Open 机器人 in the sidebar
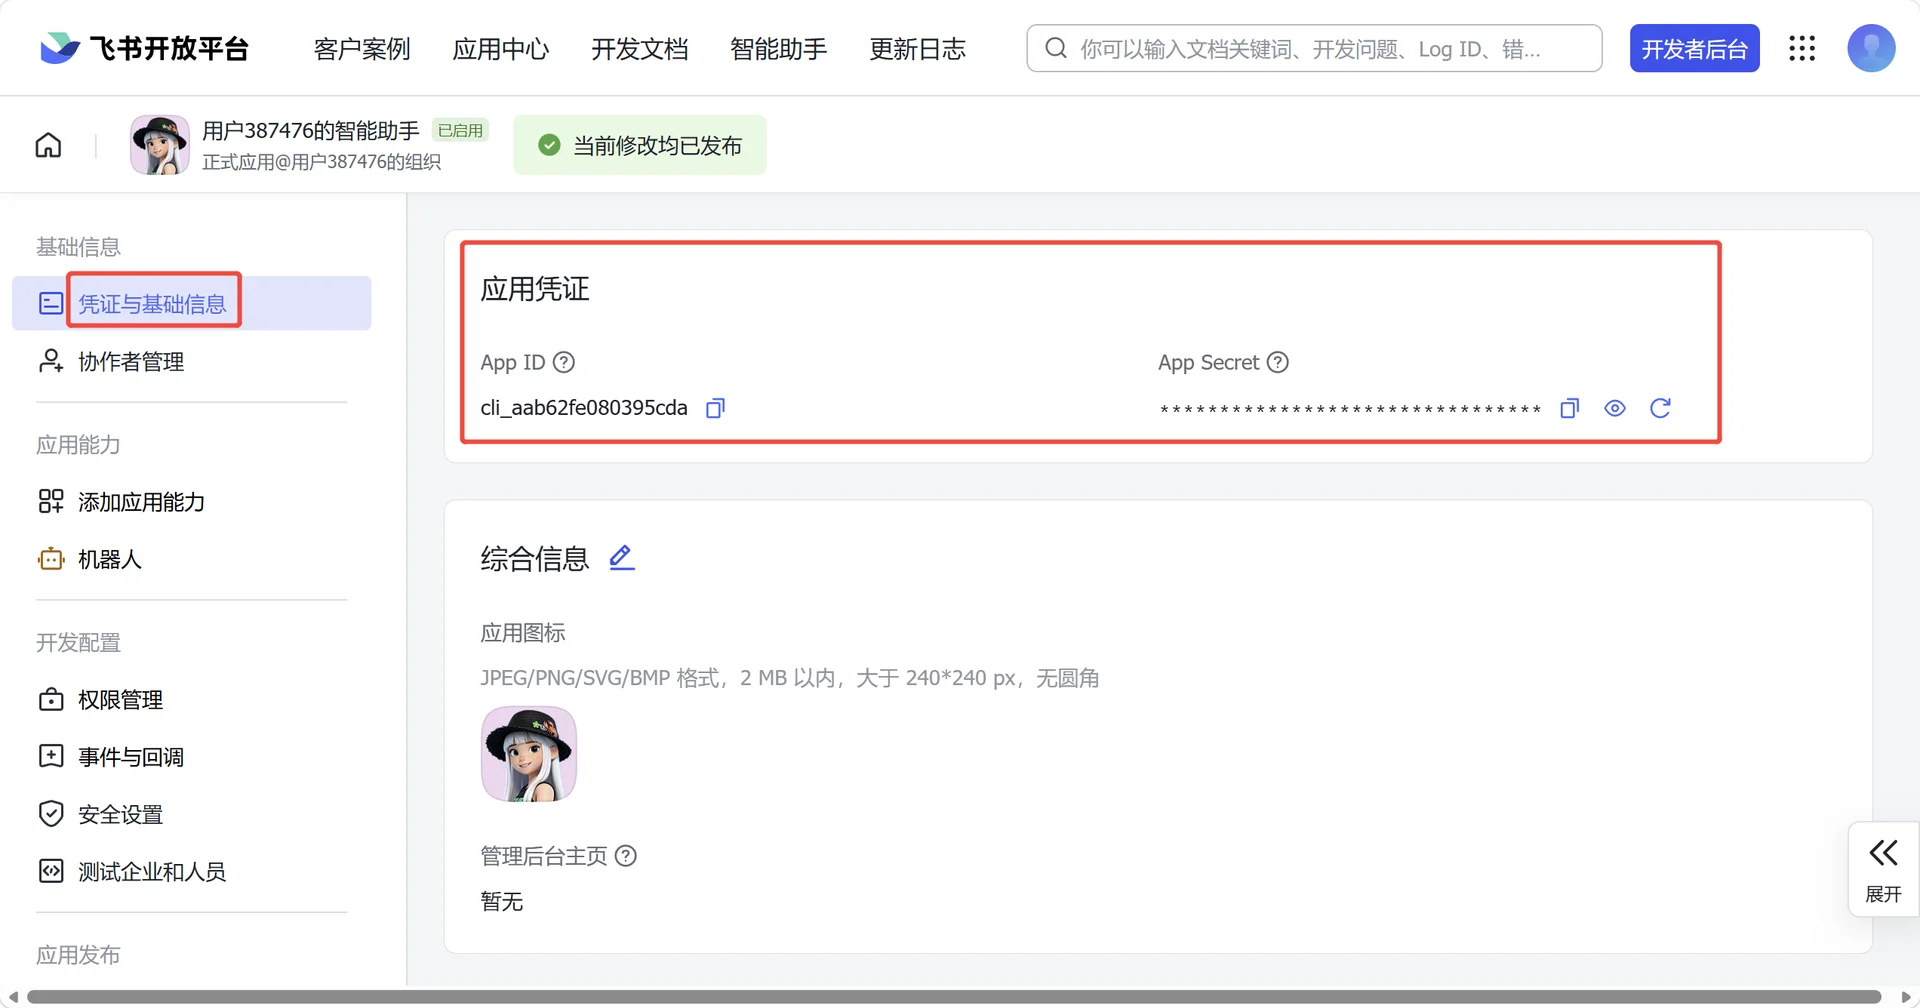The image size is (1920, 1008). pos(110,559)
